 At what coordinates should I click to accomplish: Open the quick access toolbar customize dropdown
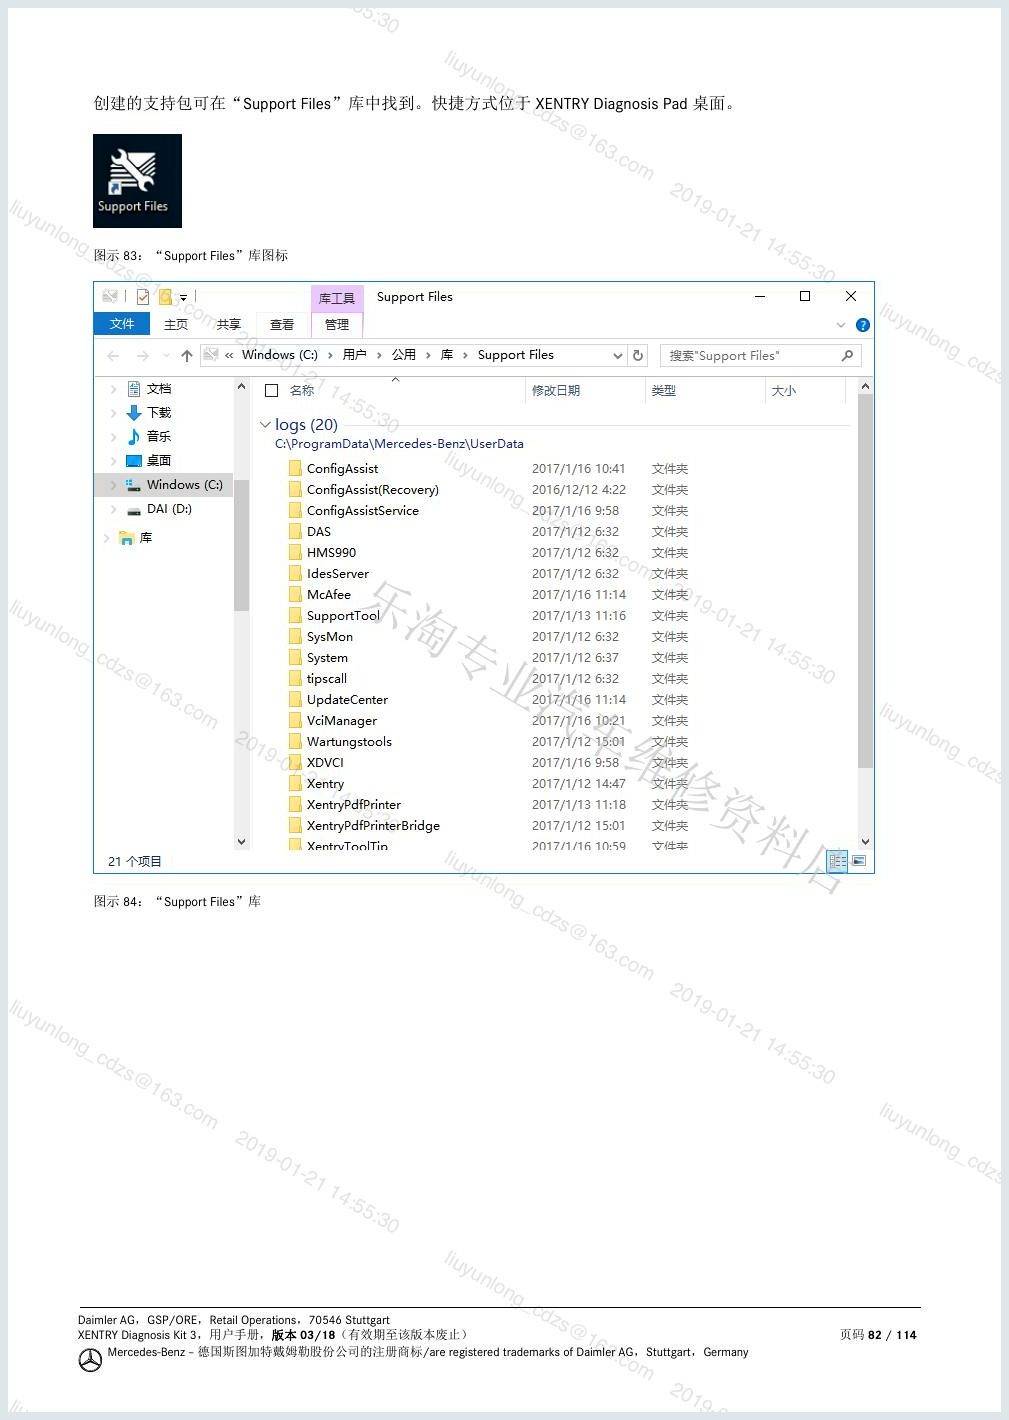(x=183, y=297)
